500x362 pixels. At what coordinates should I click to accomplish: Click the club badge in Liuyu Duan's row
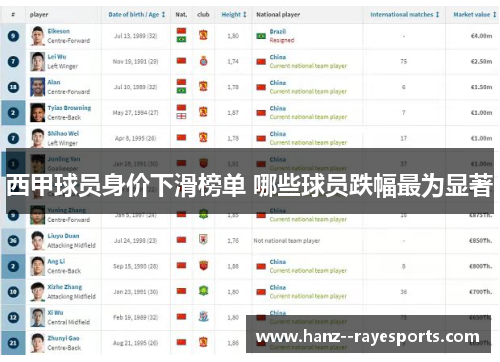click(203, 240)
